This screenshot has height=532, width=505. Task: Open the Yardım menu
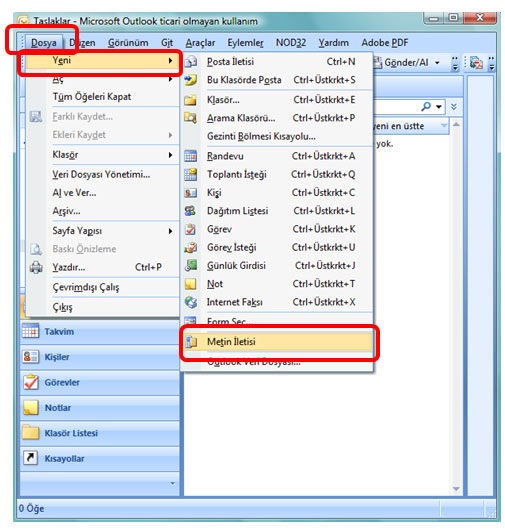pos(333,43)
